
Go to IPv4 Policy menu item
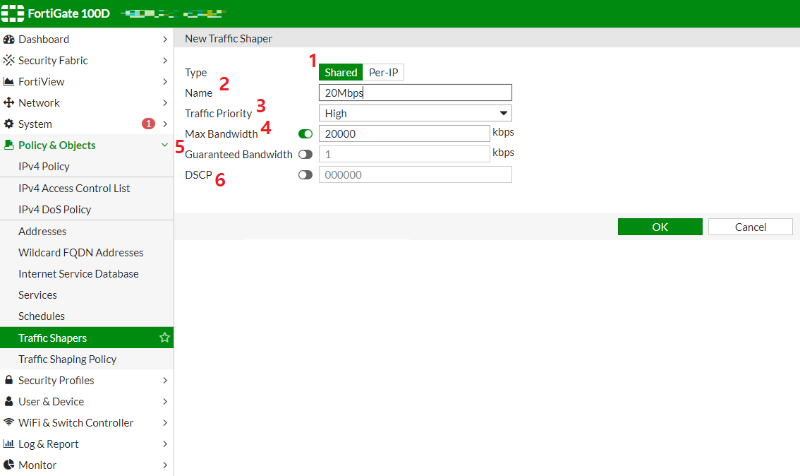44,166
